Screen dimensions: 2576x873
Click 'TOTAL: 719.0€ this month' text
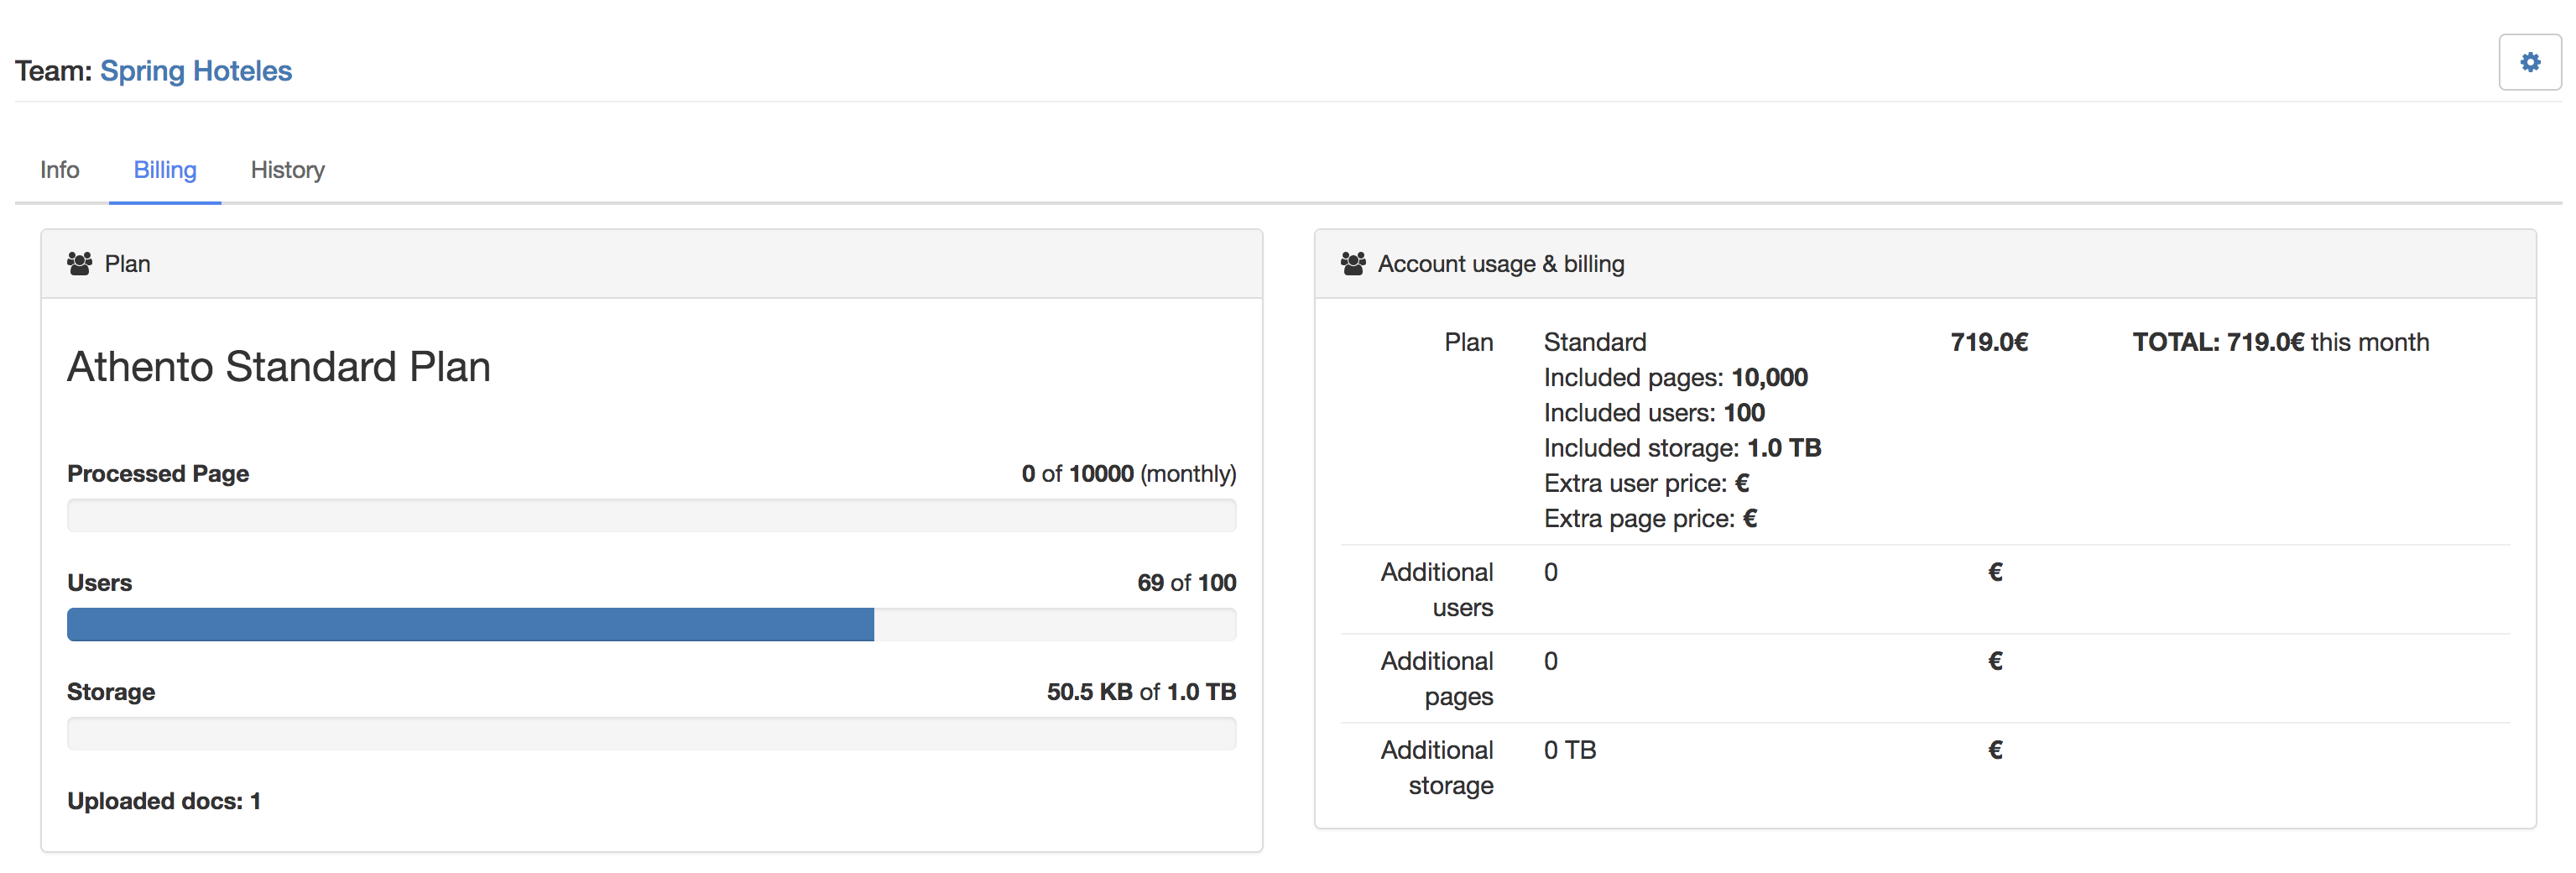2281,343
